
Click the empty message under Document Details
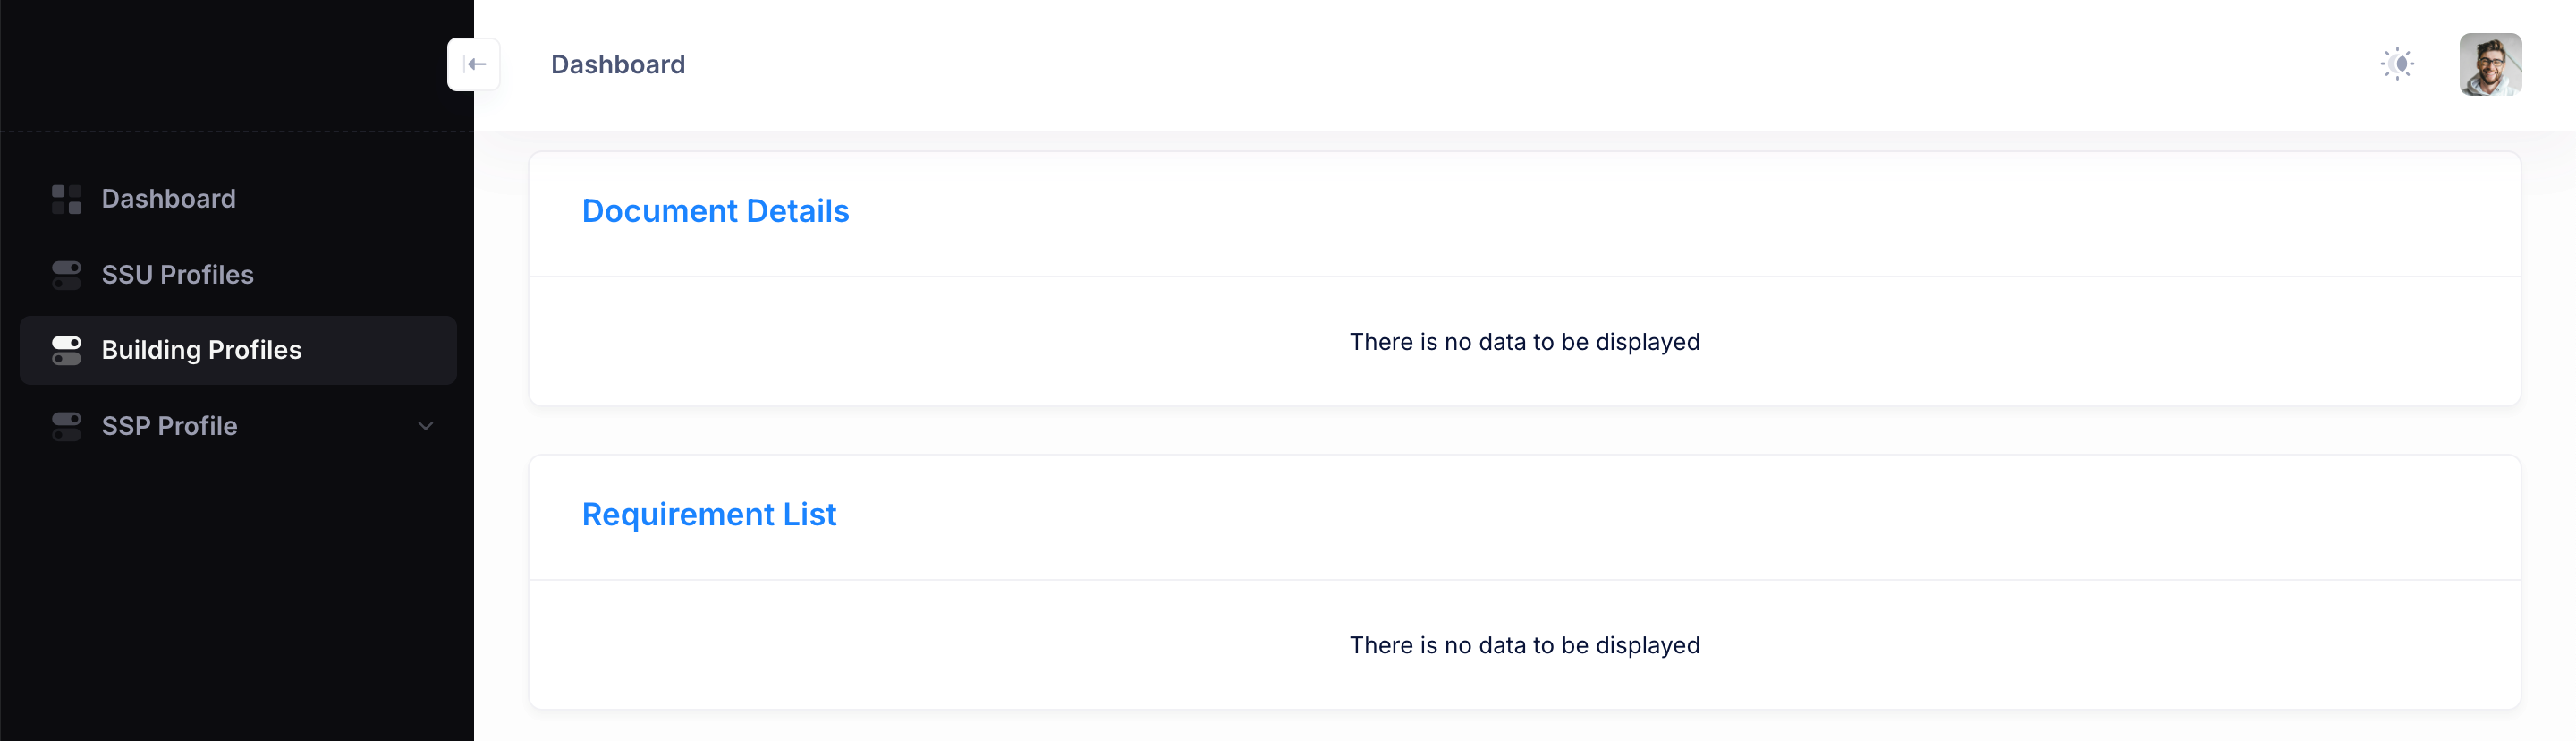point(1523,342)
